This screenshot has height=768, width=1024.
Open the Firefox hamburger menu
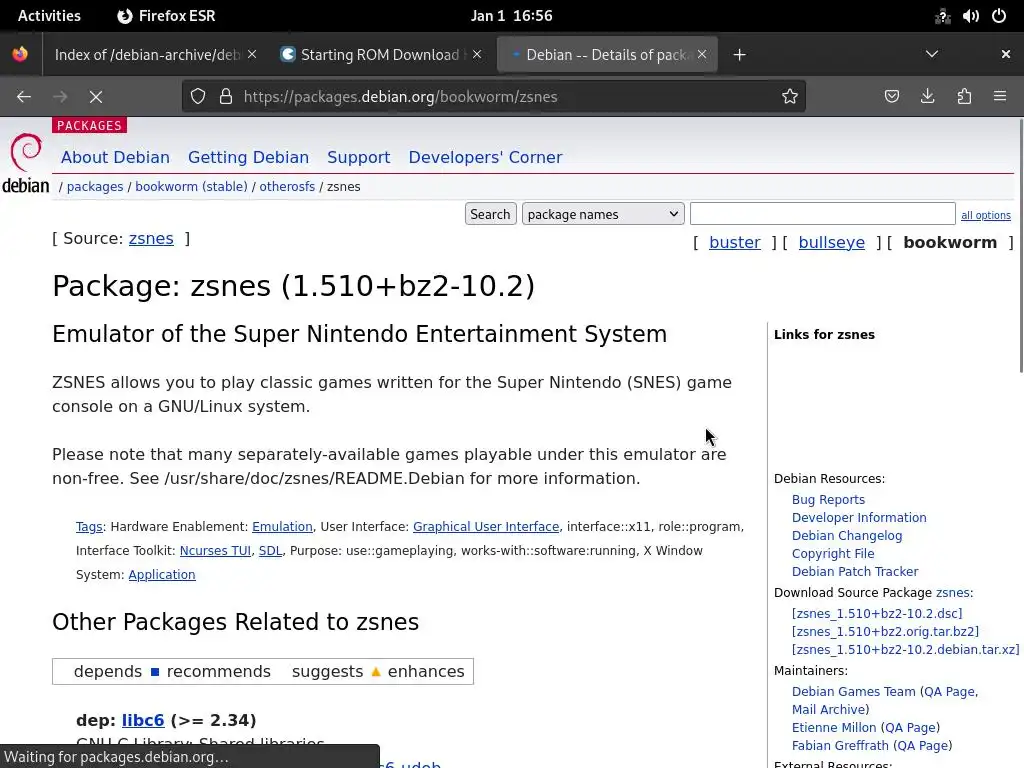1000,97
